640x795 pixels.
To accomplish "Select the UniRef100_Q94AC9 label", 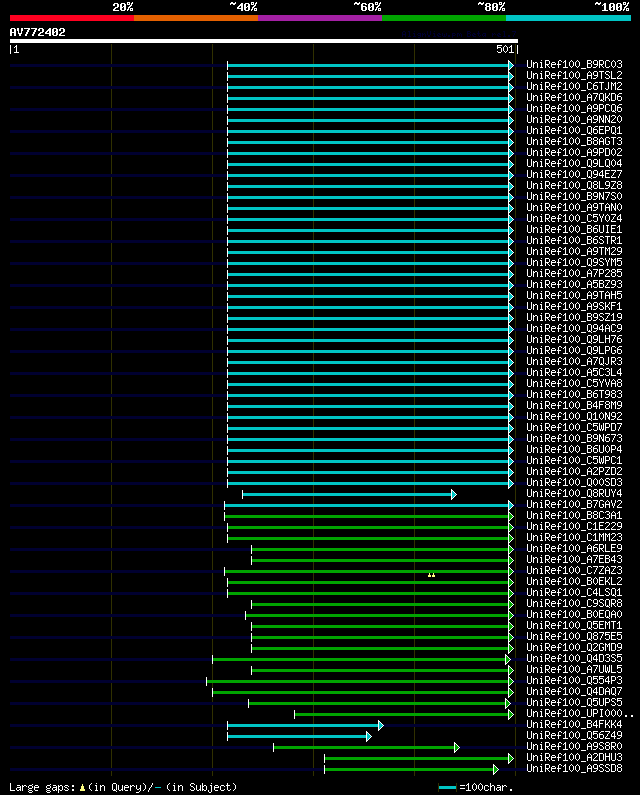I will [x=574, y=329].
